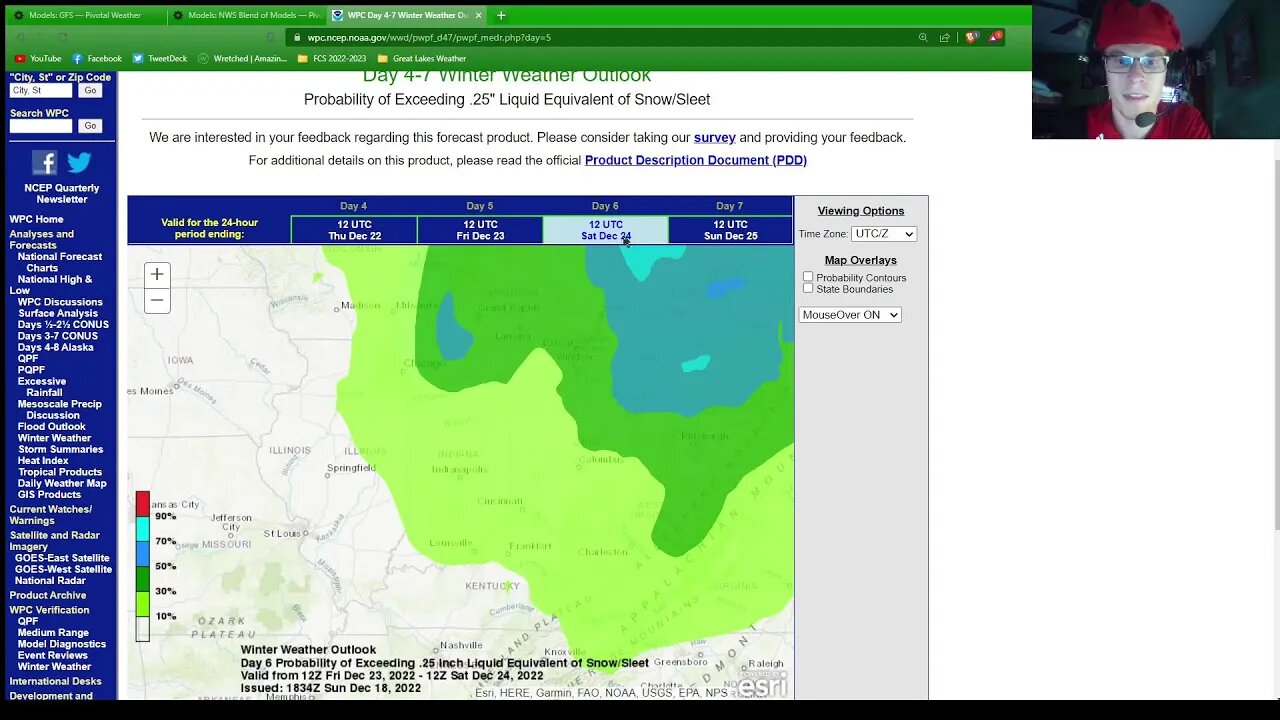
Task: Click the cyan 70% legend swatch
Action: 143,529
